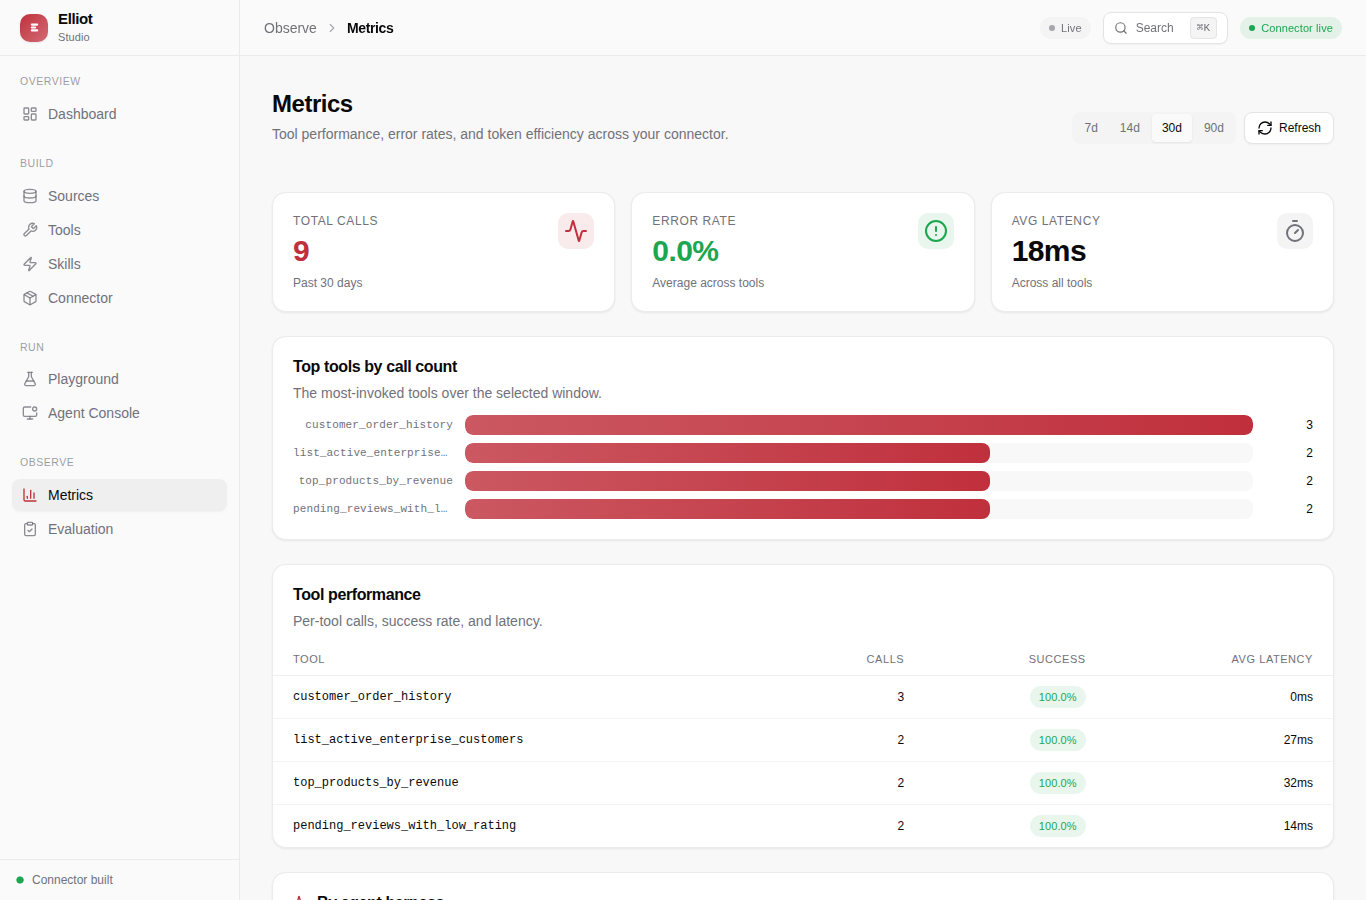This screenshot has height=900, width=1366.
Task: Select the 90d time range
Action: [1214, 128]
